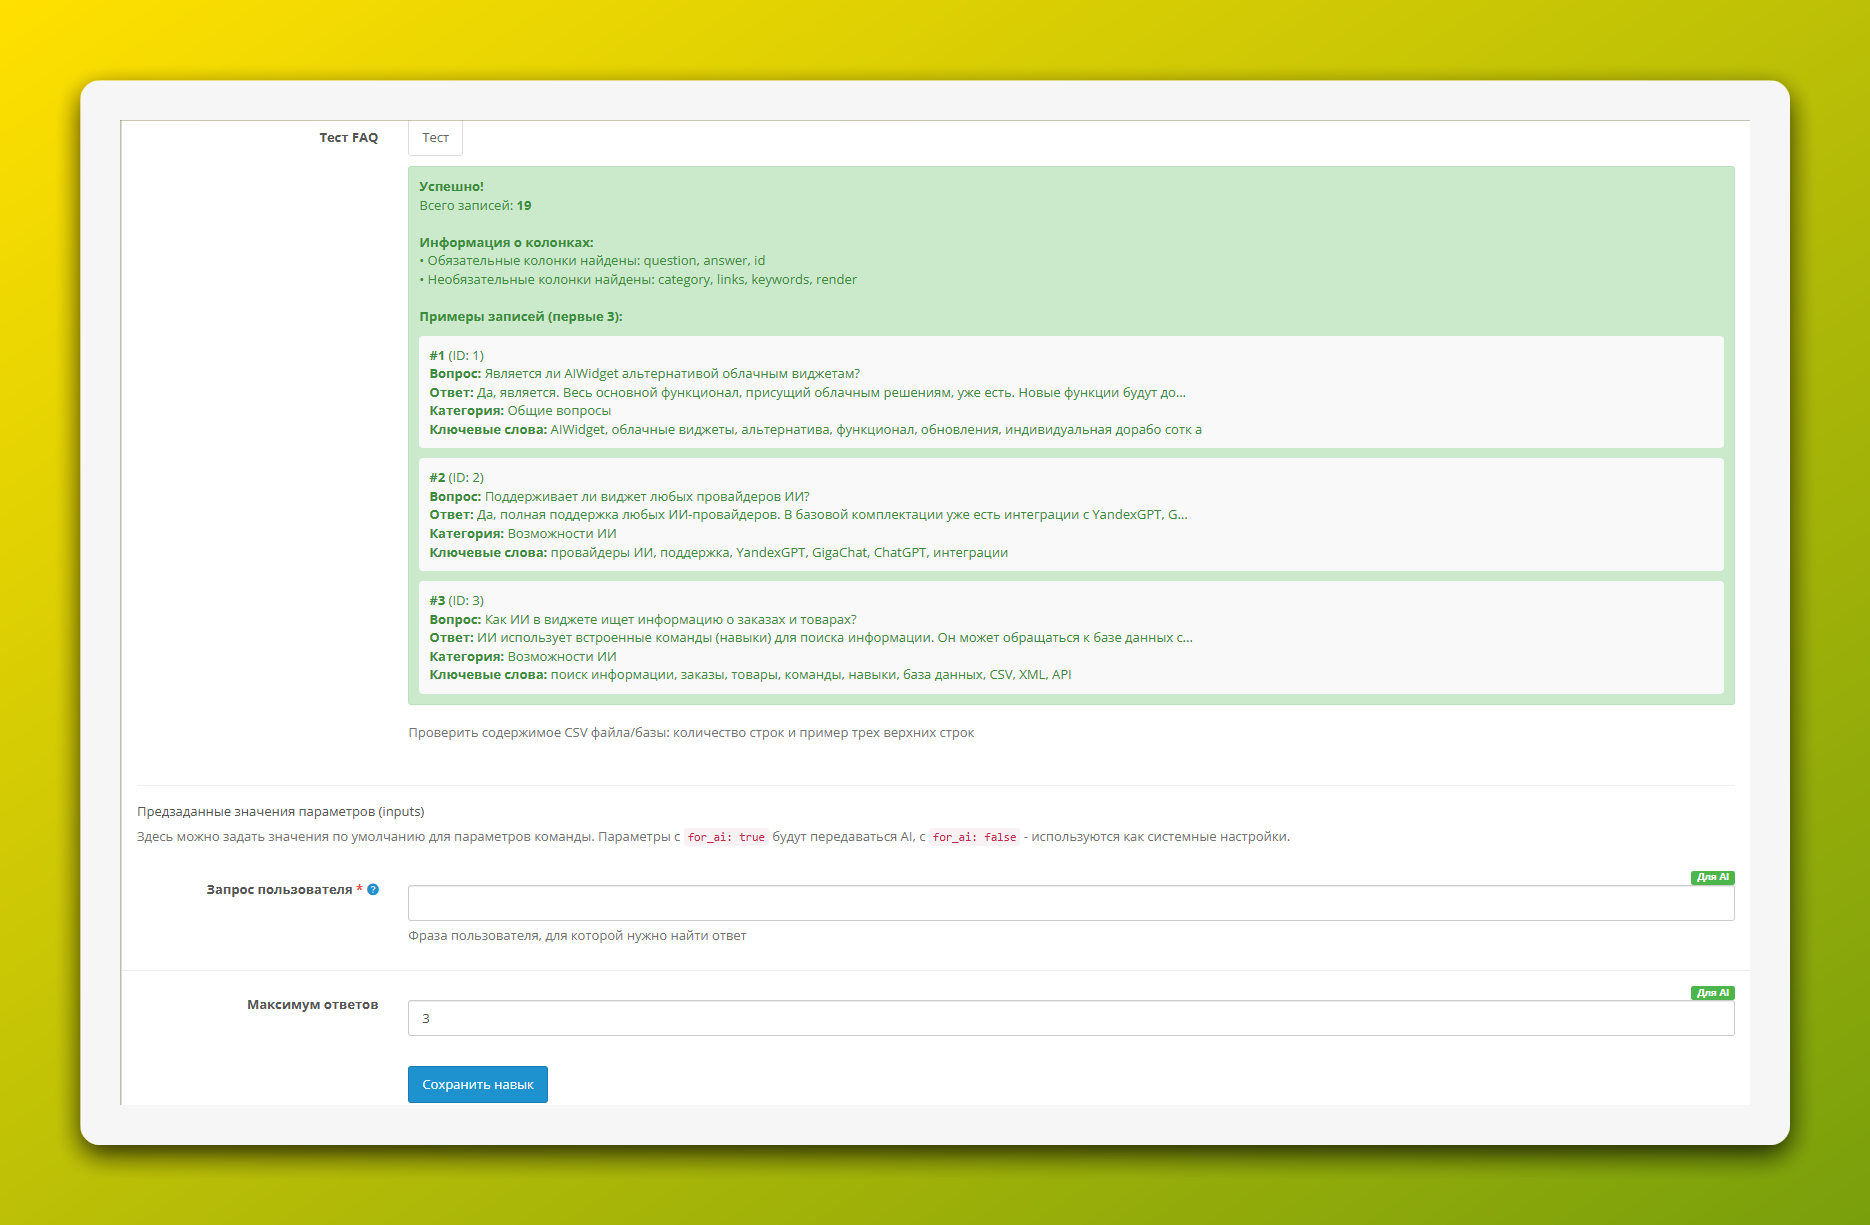This screenshot has height=1225, width=1870.
Task: Select example record #2 about AI providers
Action: tap(1070, 515)
